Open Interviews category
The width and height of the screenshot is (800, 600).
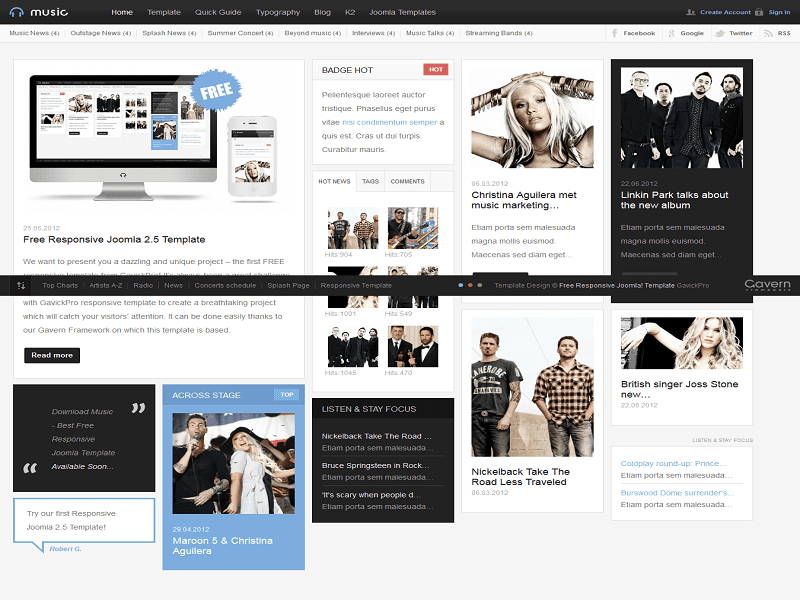click(373, 33)
